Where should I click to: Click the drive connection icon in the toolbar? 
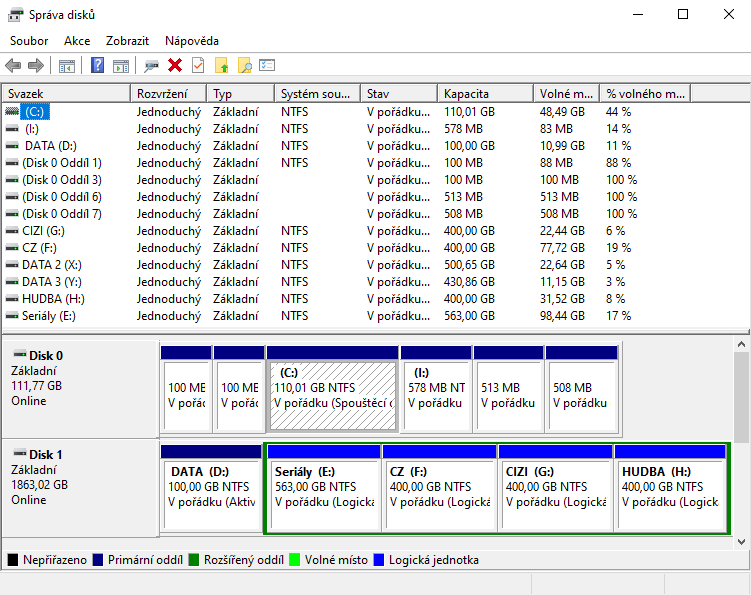coord(151,66)
